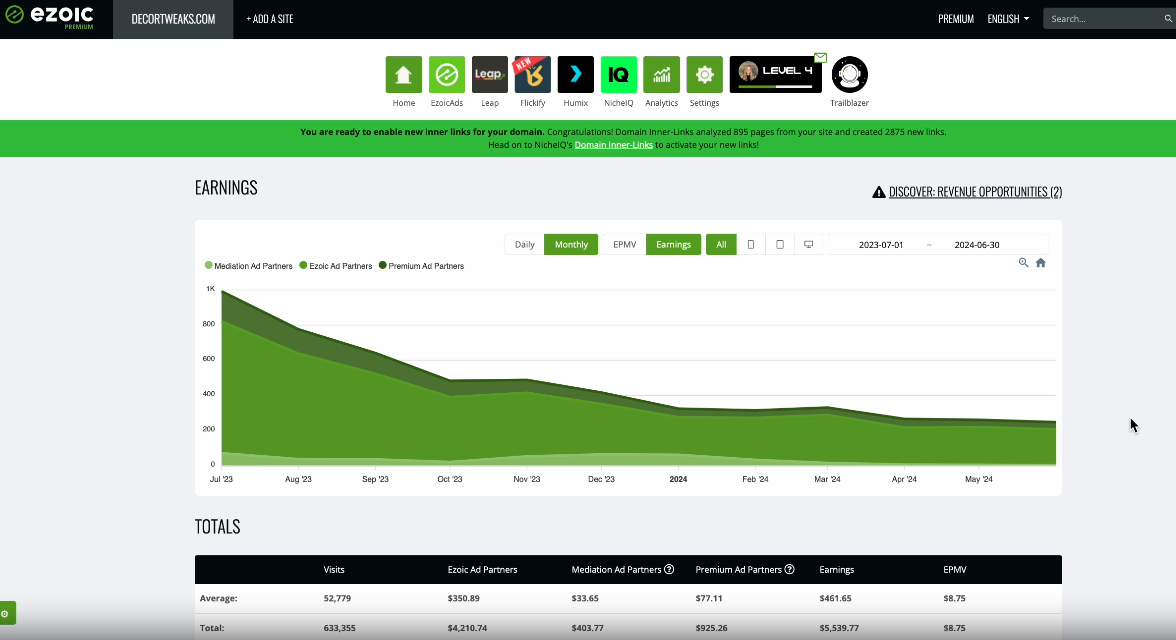Image resolution: width=1176 pixels, height=640 pixels.
Task: Open the Leap tool icon
Action: coord(490,74)
